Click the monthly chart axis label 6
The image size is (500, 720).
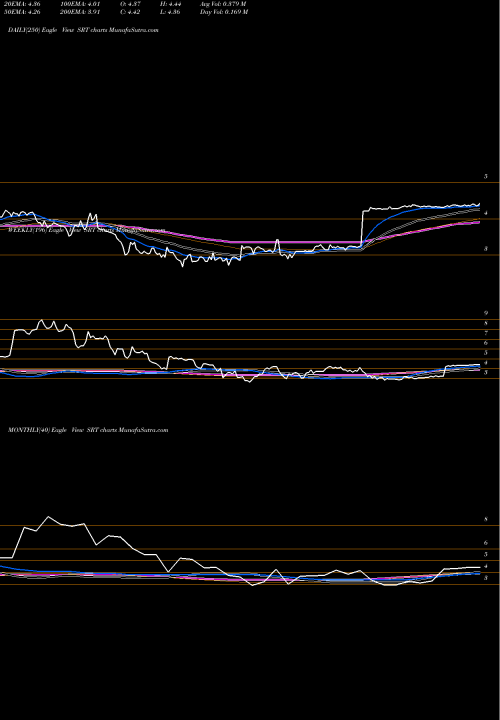click(x=486, y=543)
